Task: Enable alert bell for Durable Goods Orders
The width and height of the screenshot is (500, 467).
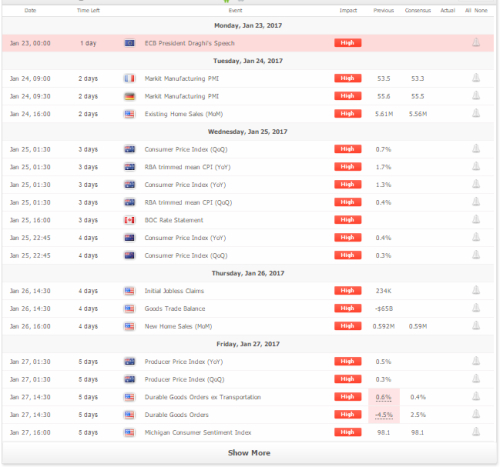Action: [x=476, y=414]
